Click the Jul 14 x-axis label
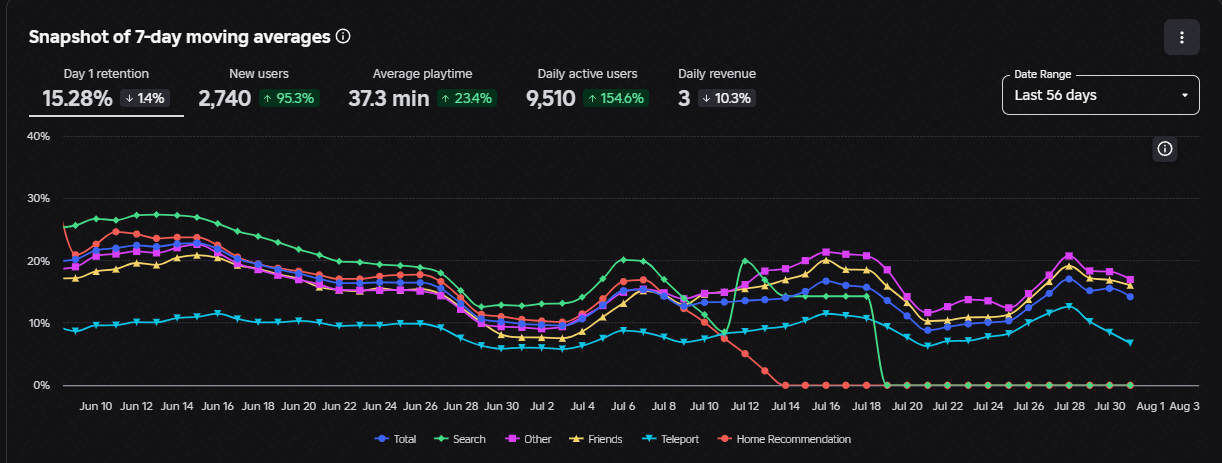 785,407
